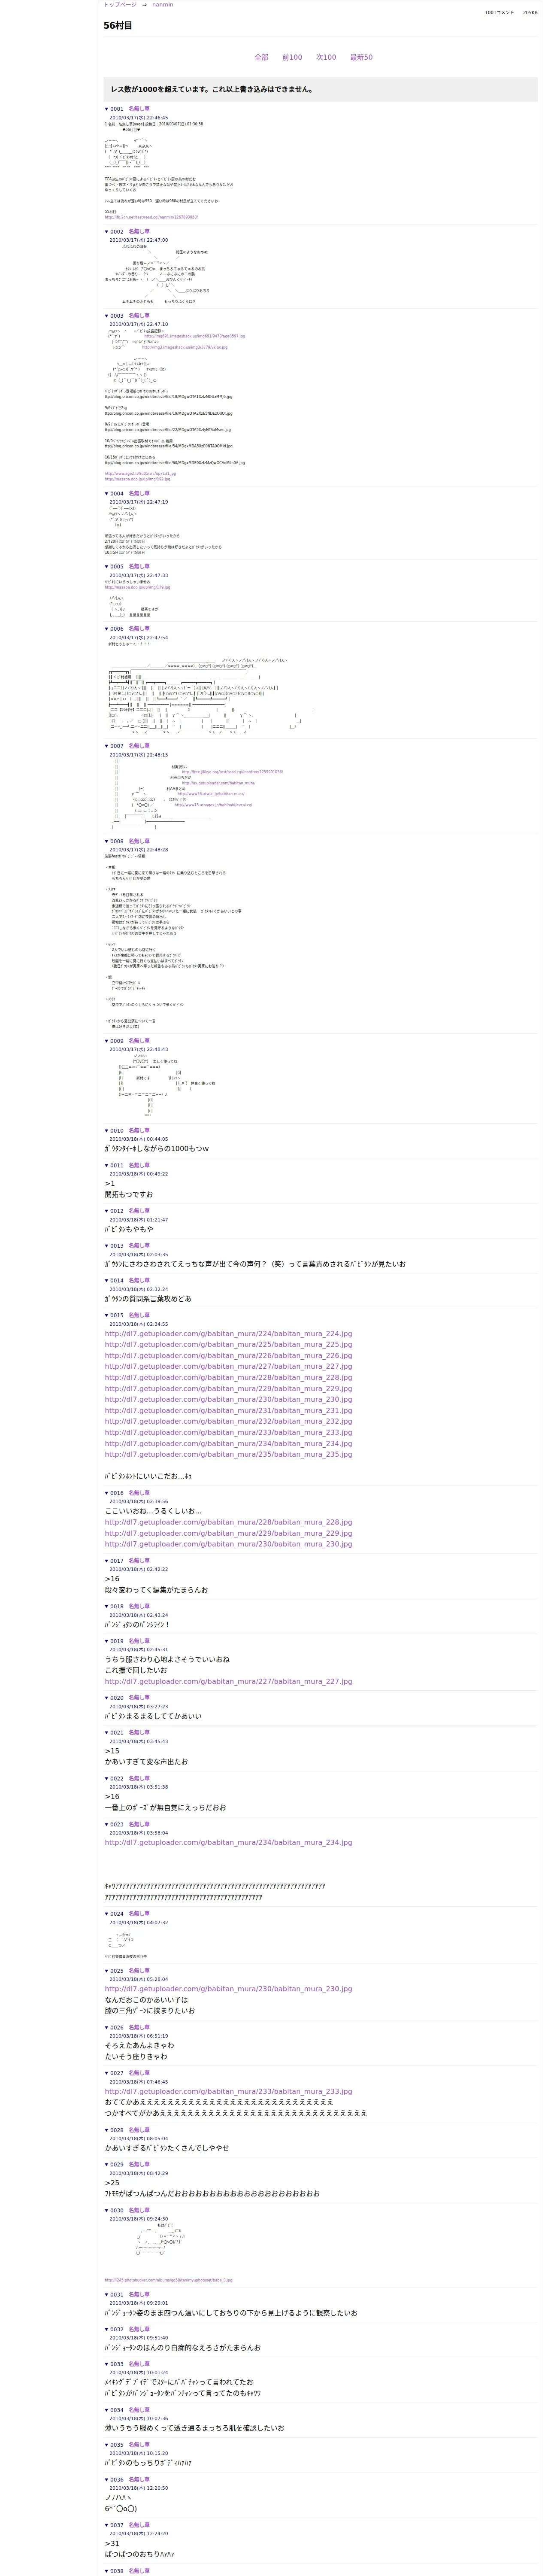Open babitan_mura_225.jpg link in post 0015
Viewport: 551px width, 2576px height.
pos(228,1345)
